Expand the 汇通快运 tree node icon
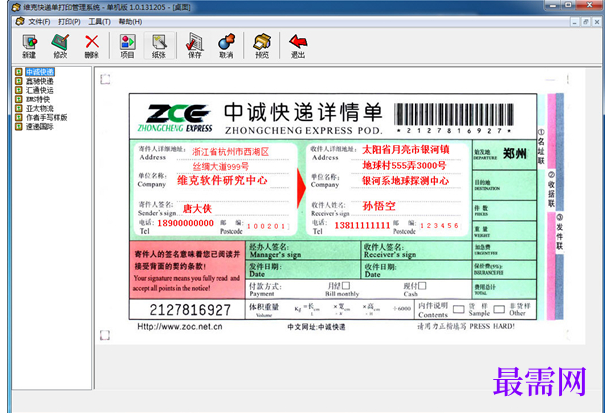 19,90
